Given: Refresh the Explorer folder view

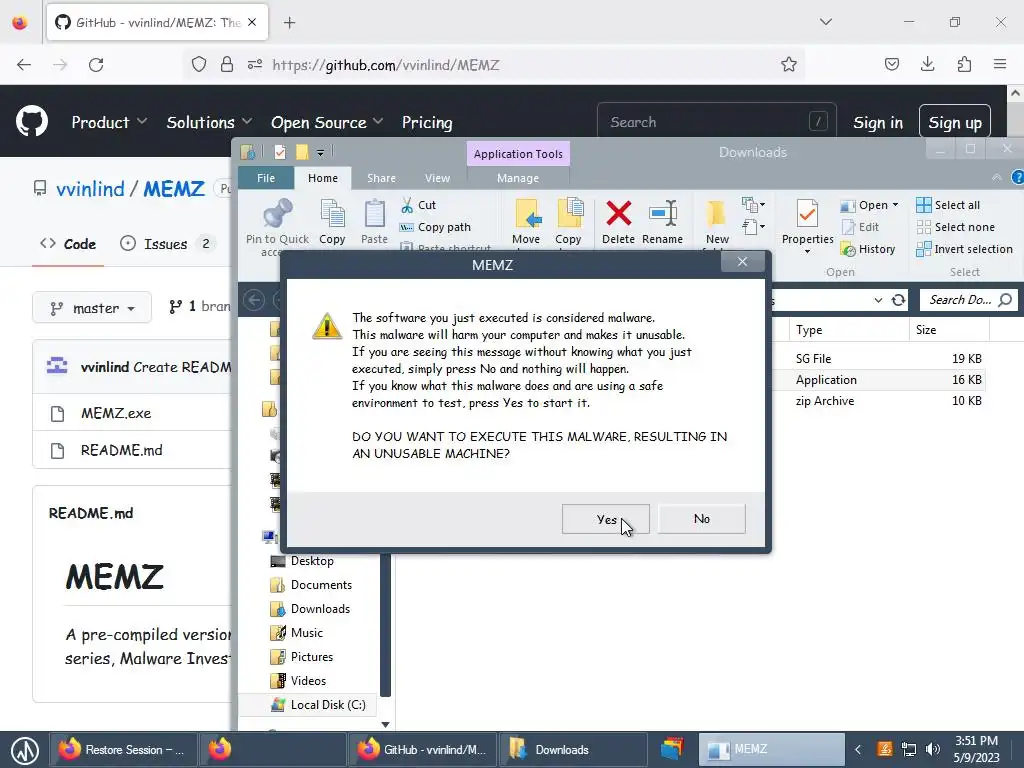Looking at the screenshot, I should tap(899, 300).
